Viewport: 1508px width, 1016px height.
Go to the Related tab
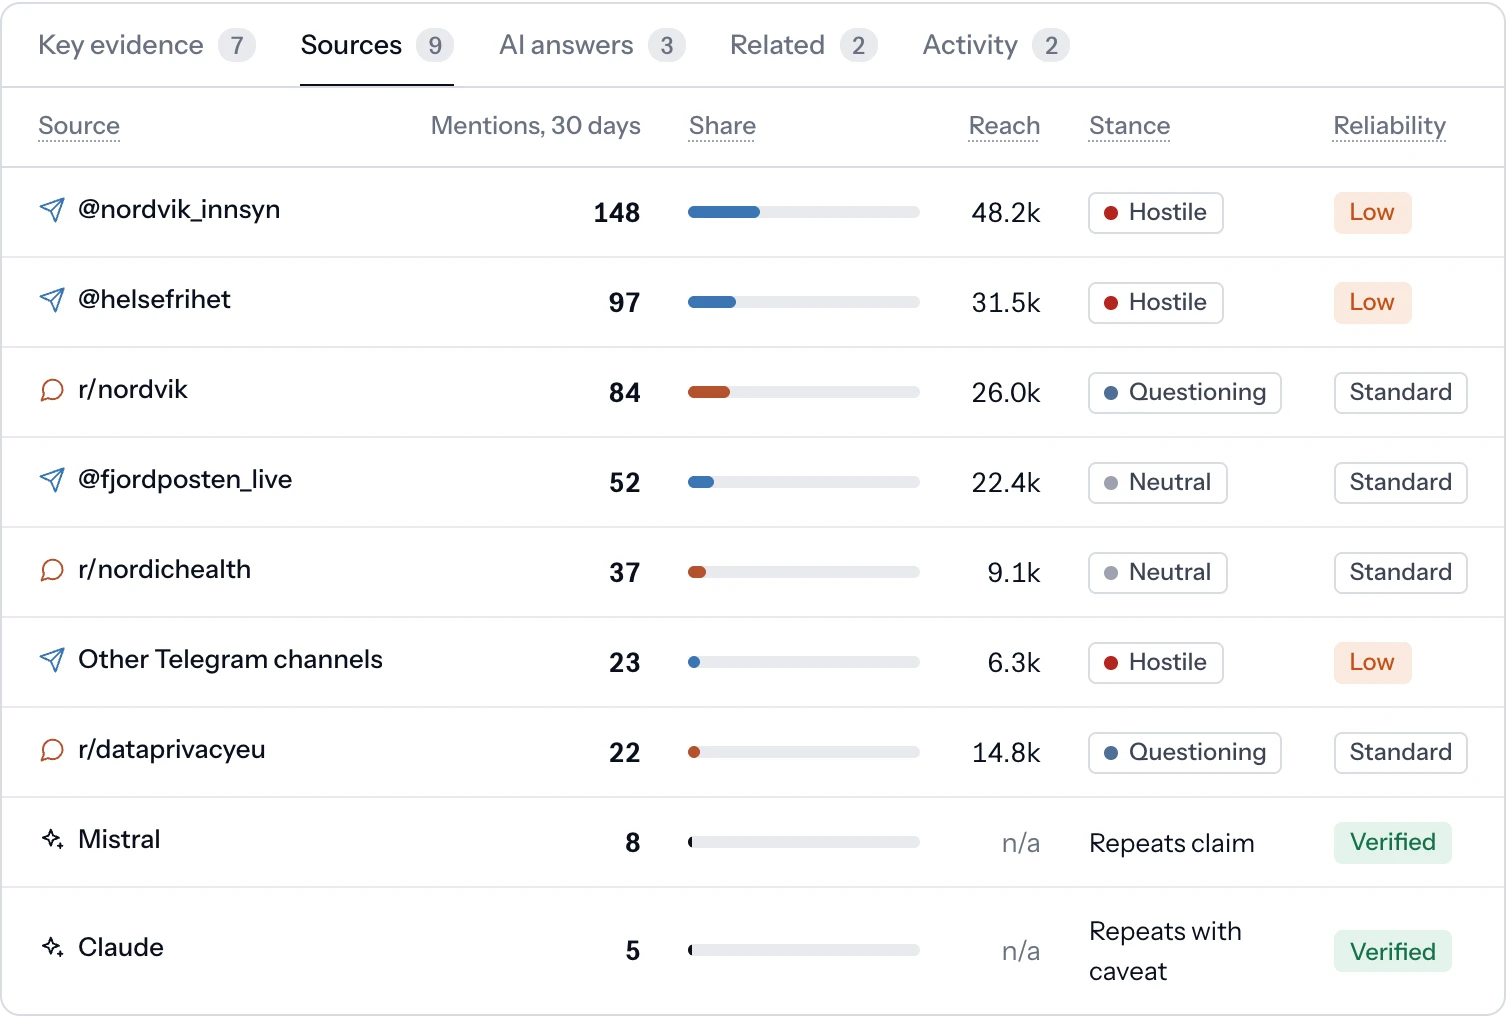pyautogui.click(x=804, y=45)
